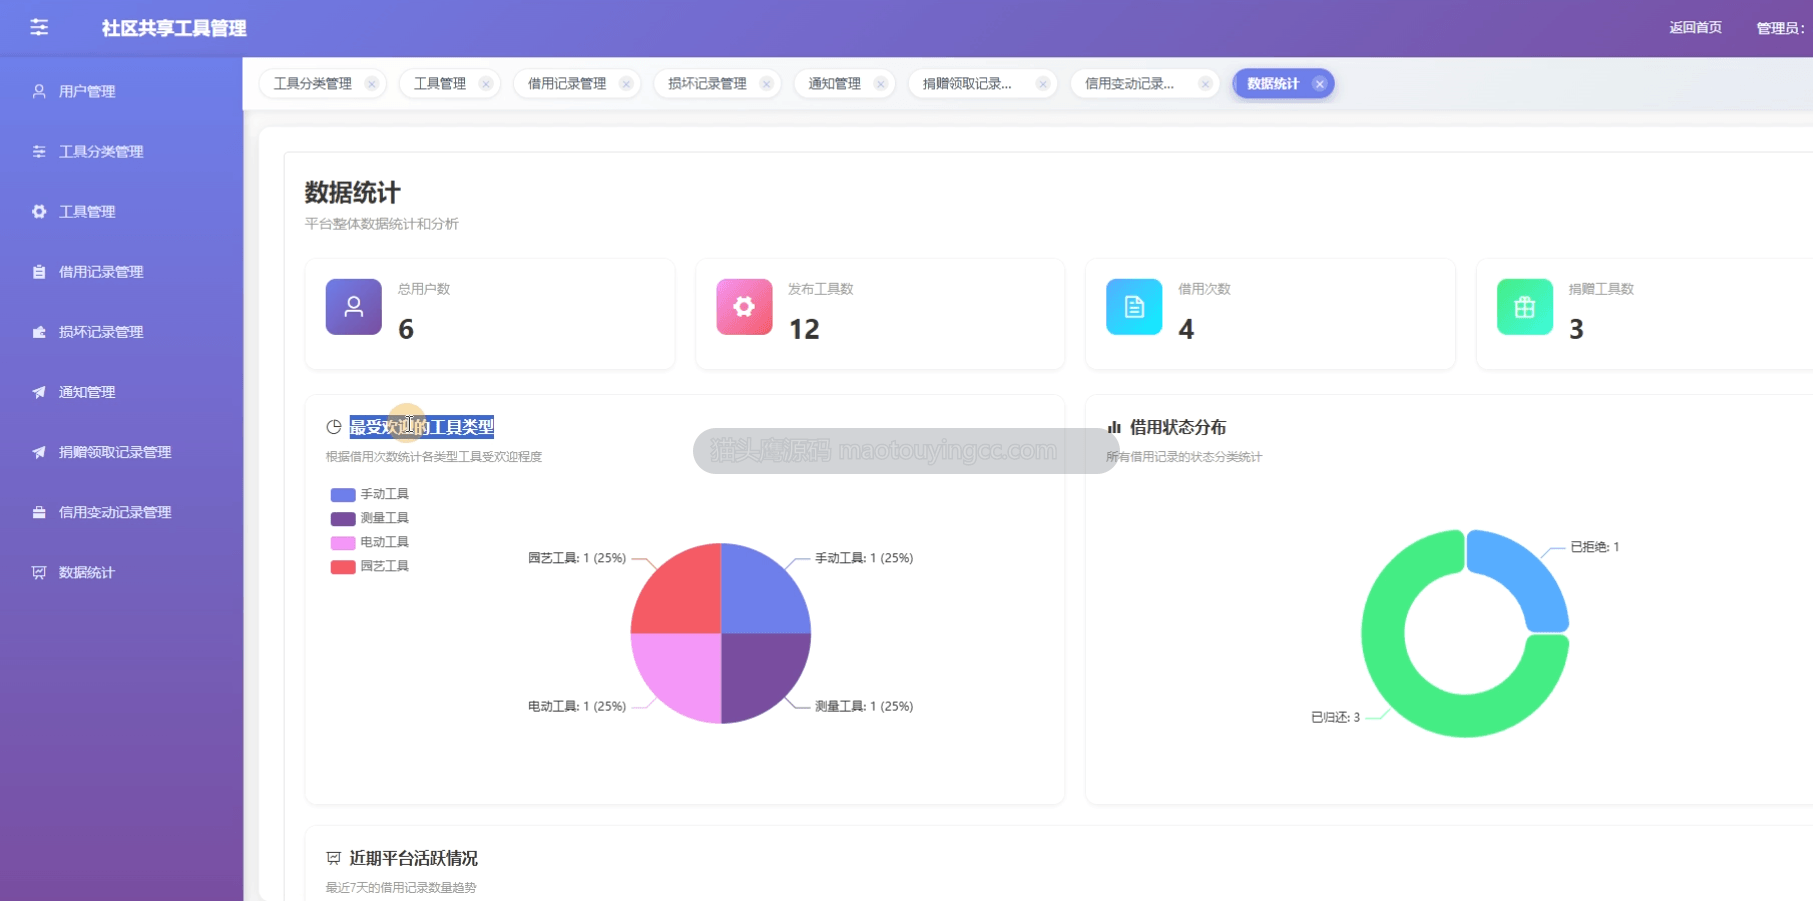Image resolution: width=1813 pixels, height=901 pixels.
Task: Toggle the 手动工具 legend entry
Action: pos(369,494)
